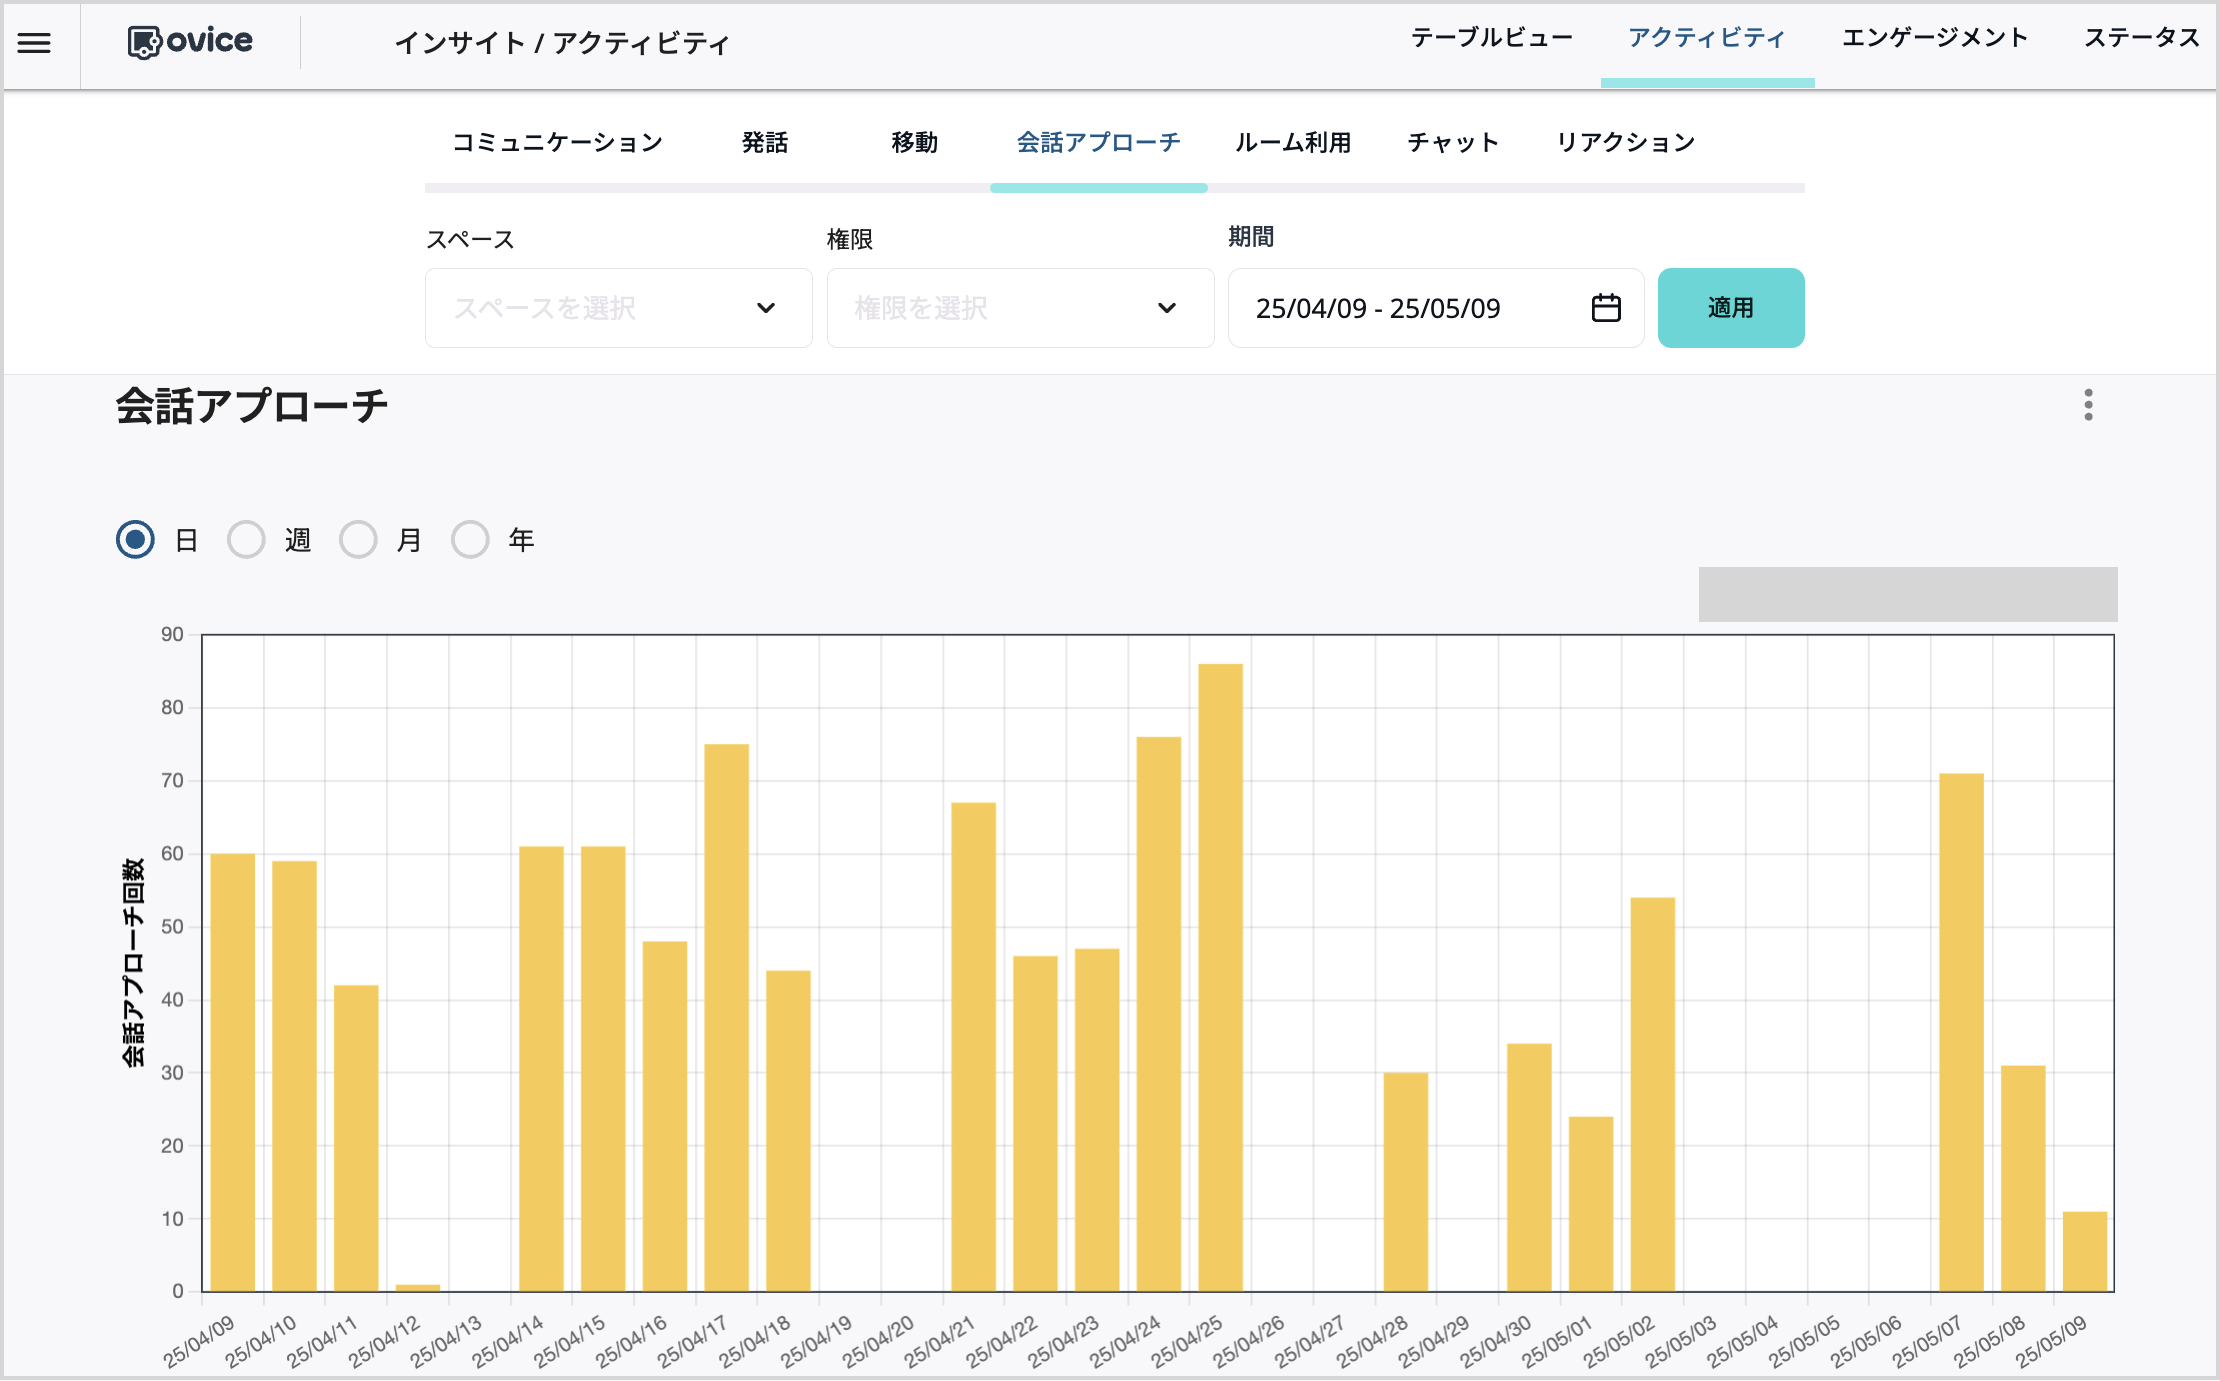Click the 適用 apply button
2220x1381 pixels.
pyautogui.click(x=1731, y=308)
